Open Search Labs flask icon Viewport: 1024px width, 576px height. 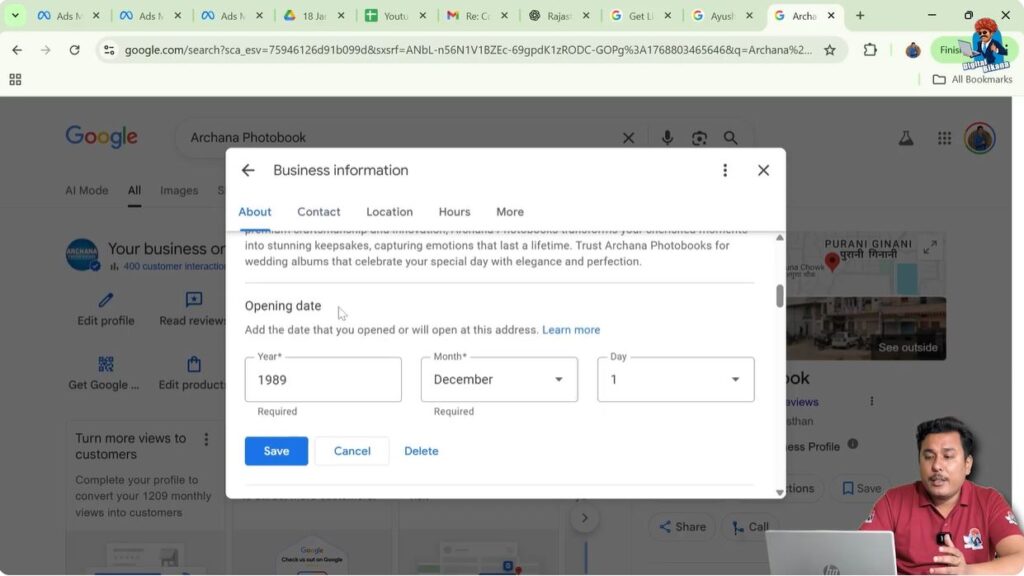coord(906,137)
